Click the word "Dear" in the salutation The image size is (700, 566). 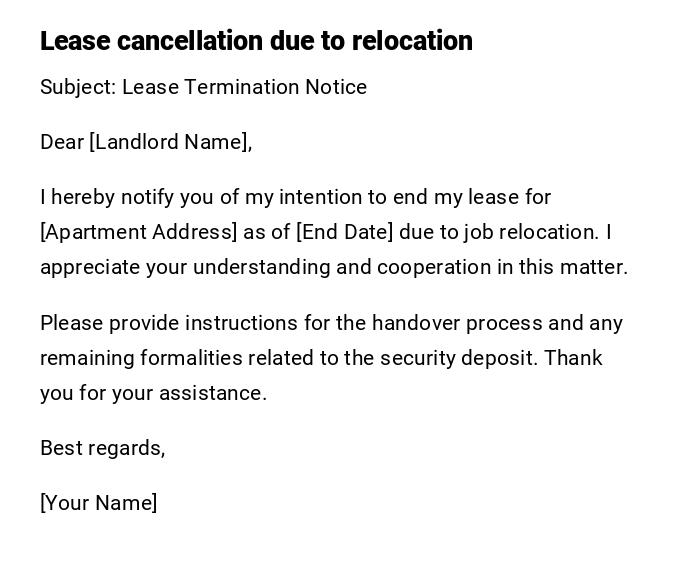[62, 142]
